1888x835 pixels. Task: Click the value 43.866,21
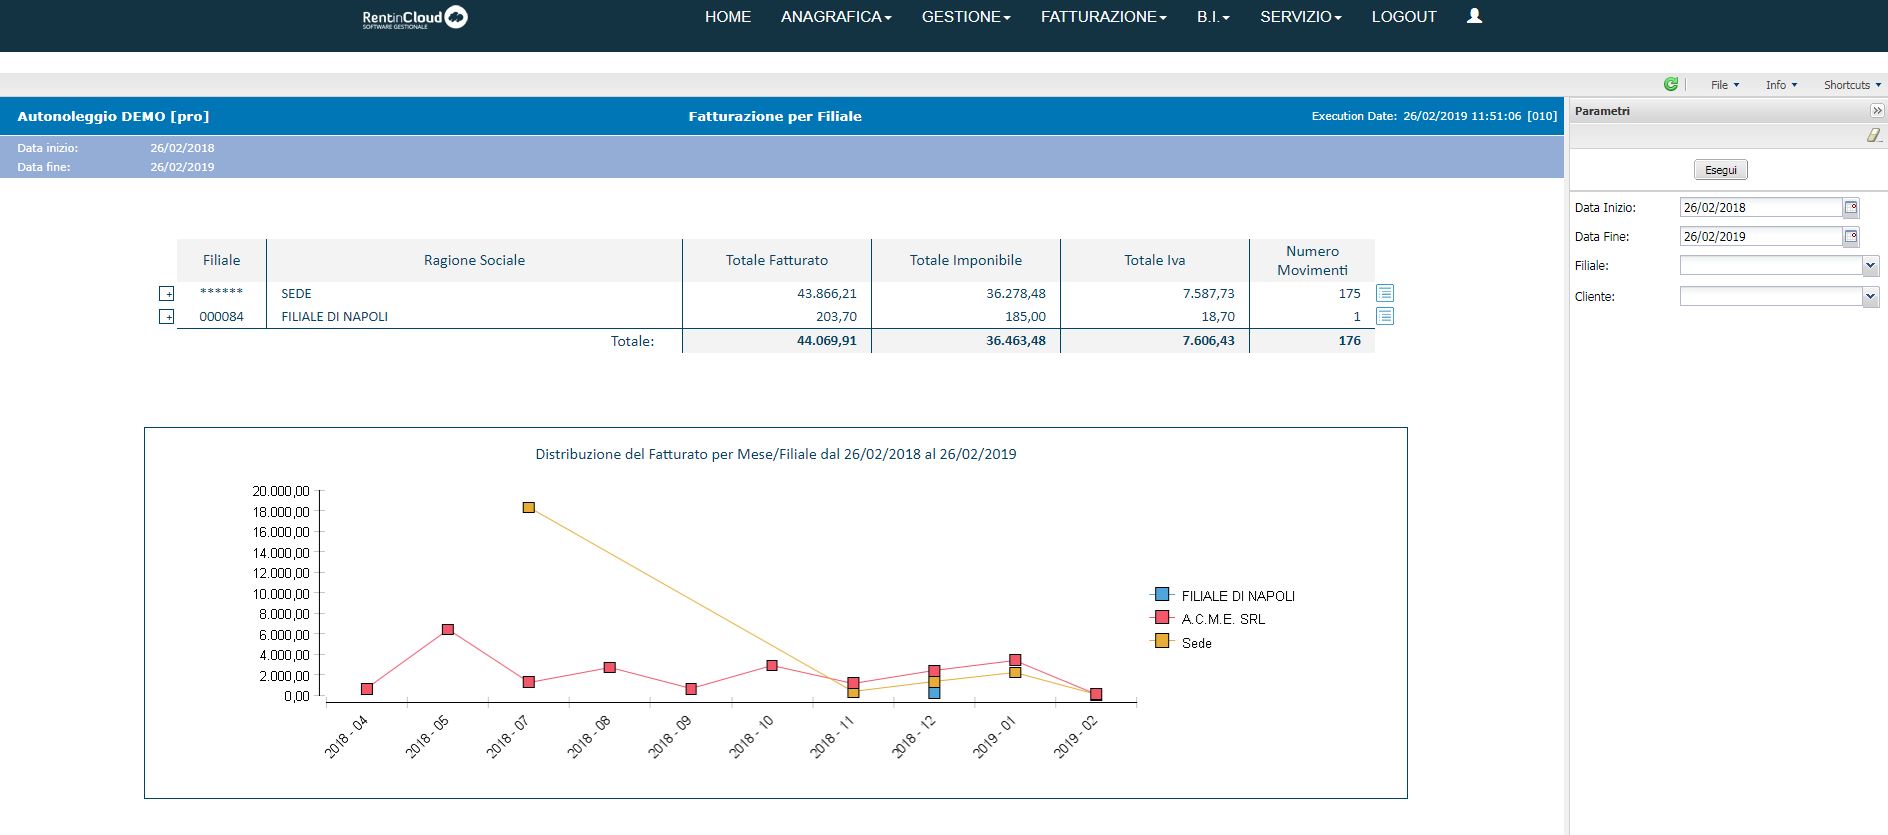coord(827,294)
